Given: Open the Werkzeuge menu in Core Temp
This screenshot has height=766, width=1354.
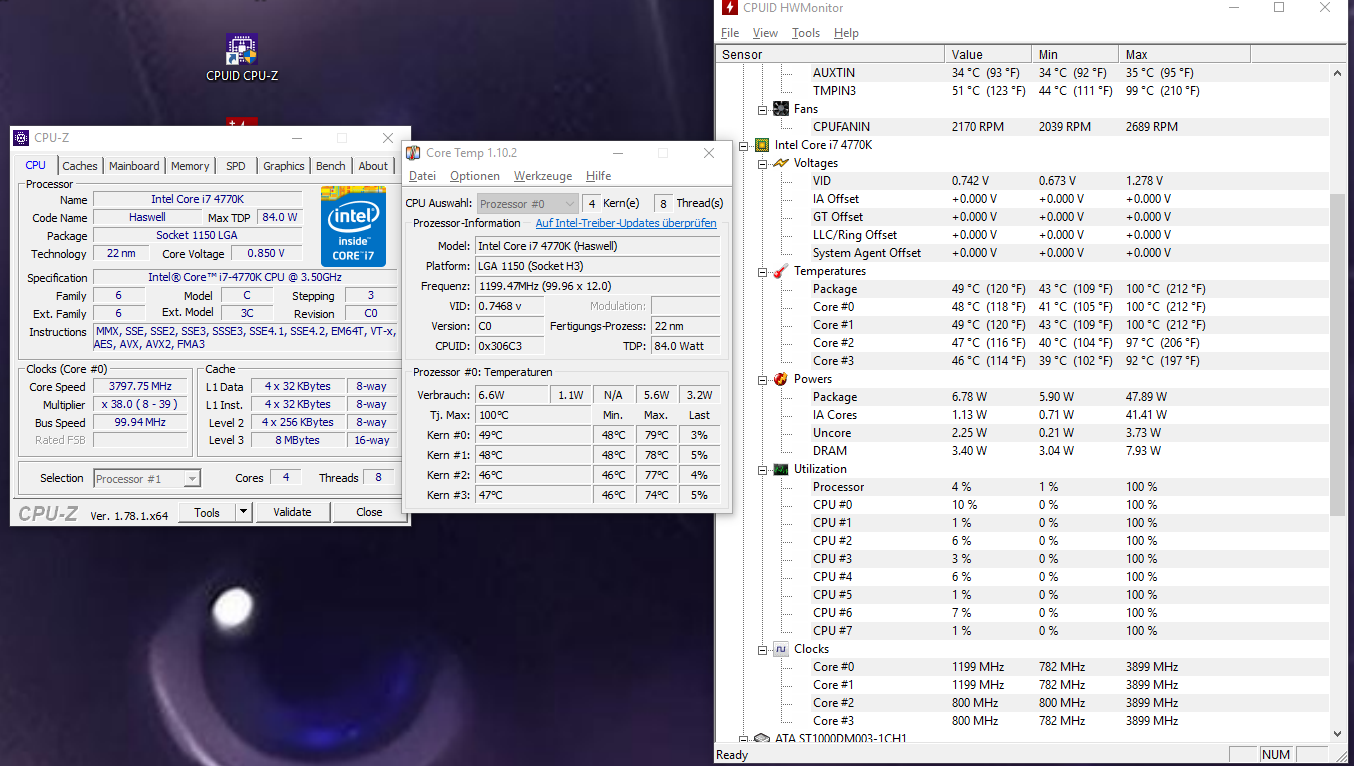Looking at the screenshot, I should 543,176.
